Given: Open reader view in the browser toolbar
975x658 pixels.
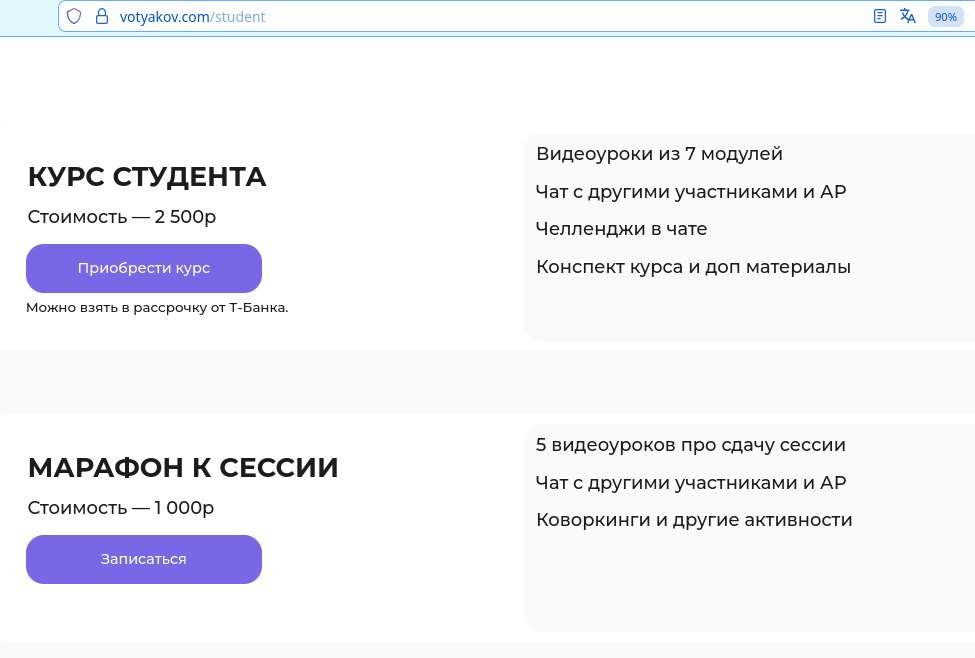Looking at the screenshot, I should pos(879,16).
